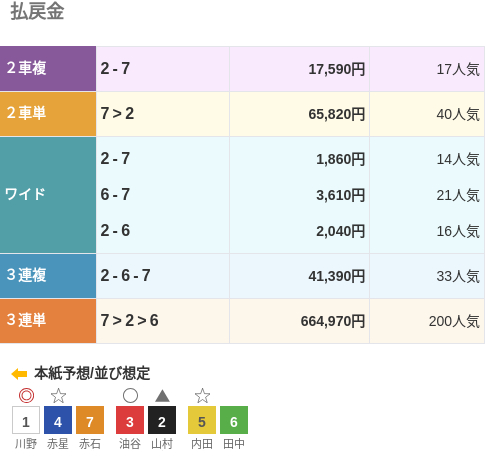The image size is (485, 468).
Task: Click the open circle mark above 油谷
Action: tap(130, 396)
